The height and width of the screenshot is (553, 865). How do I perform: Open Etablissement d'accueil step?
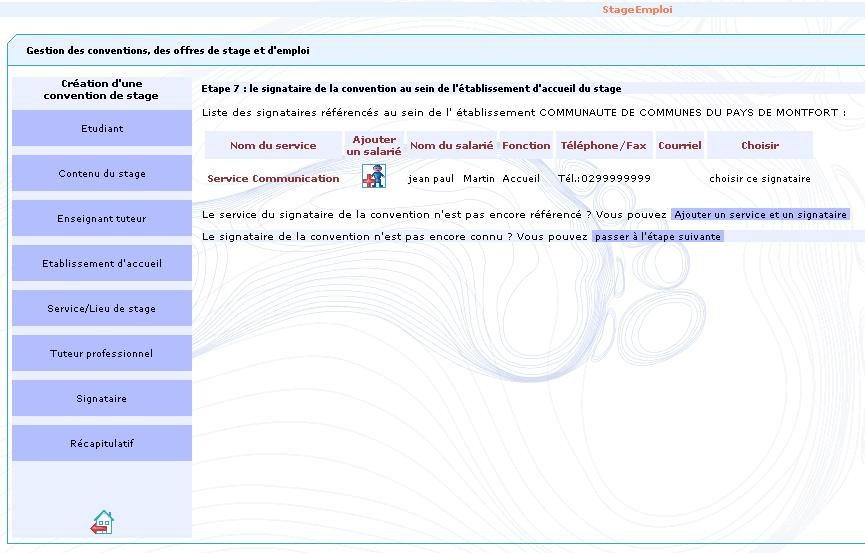click(x=102, y=264)
